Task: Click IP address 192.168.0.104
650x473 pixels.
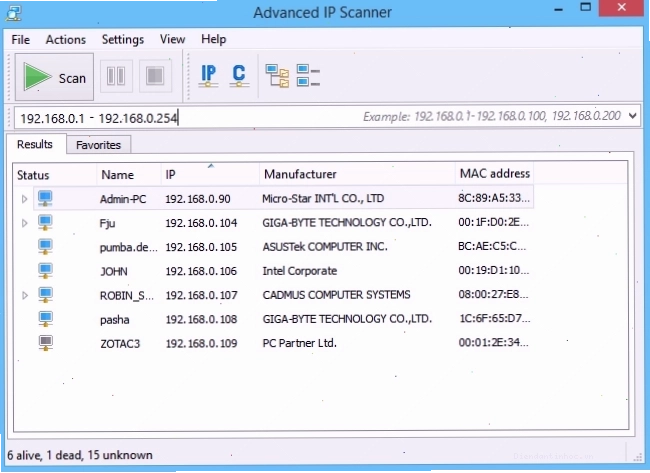Action: point(201,223)
